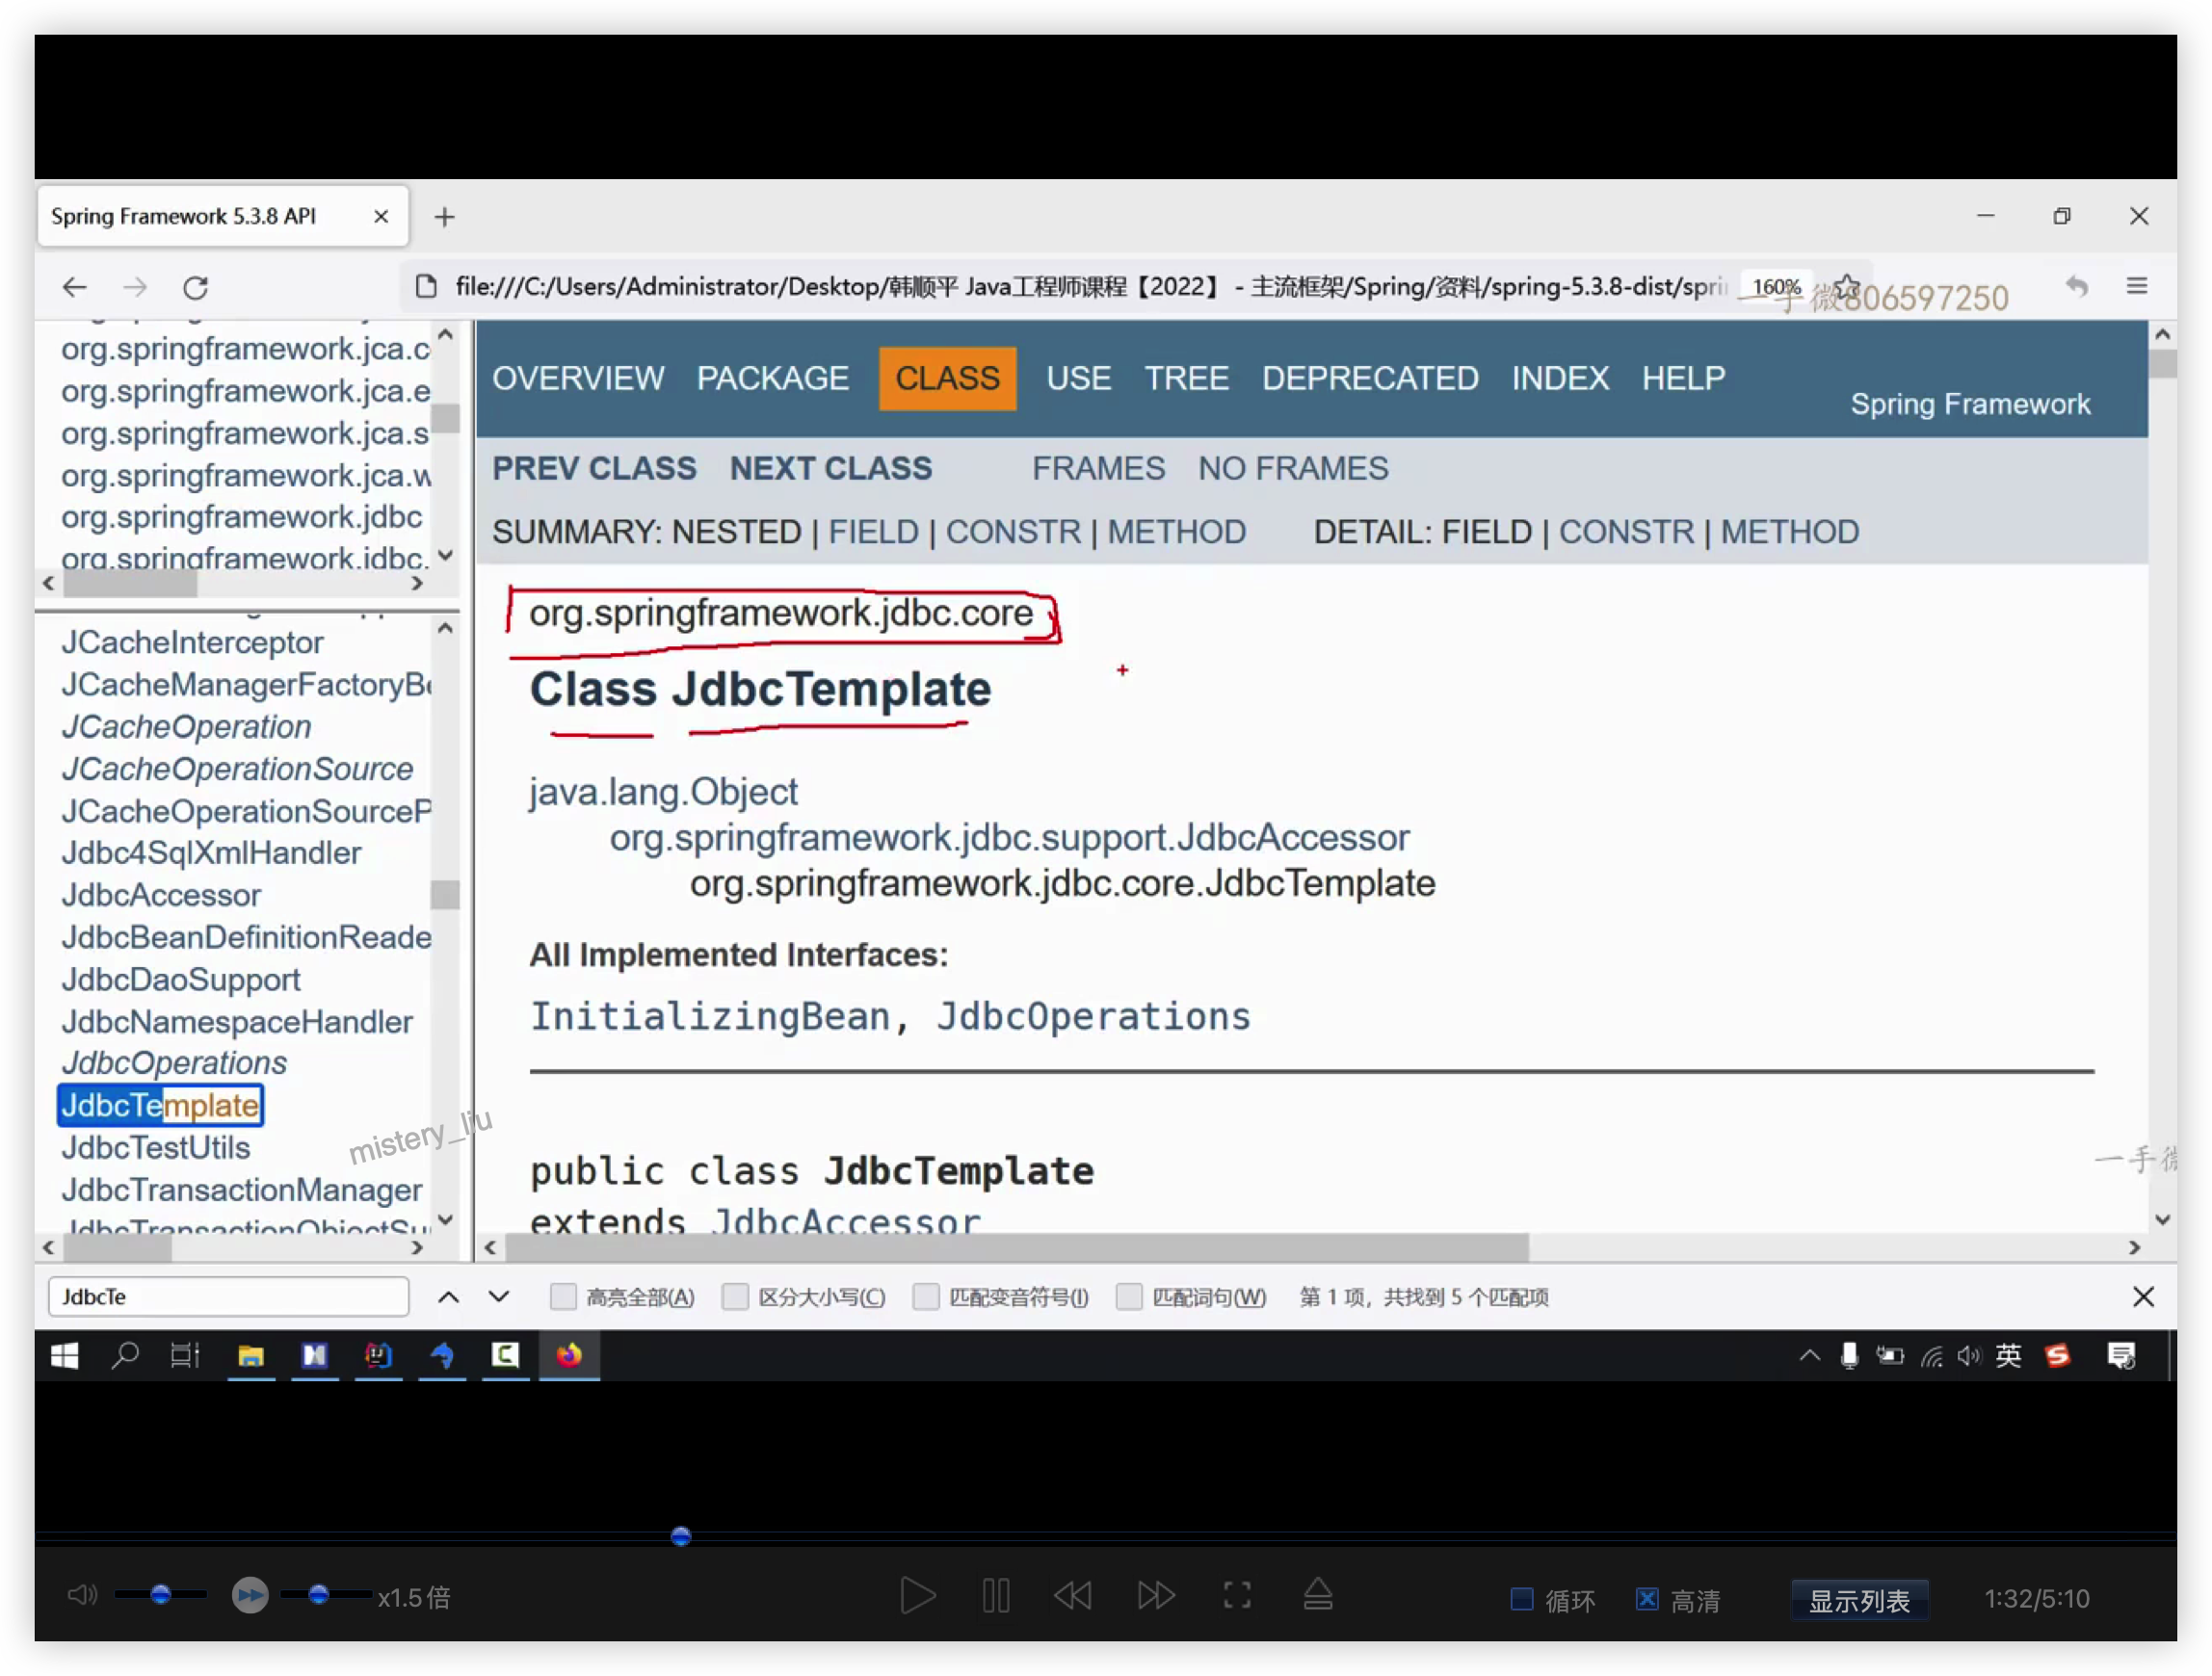Click the USE navigation tab
Screen dimensions: 2212x1676
[1078, 379]
